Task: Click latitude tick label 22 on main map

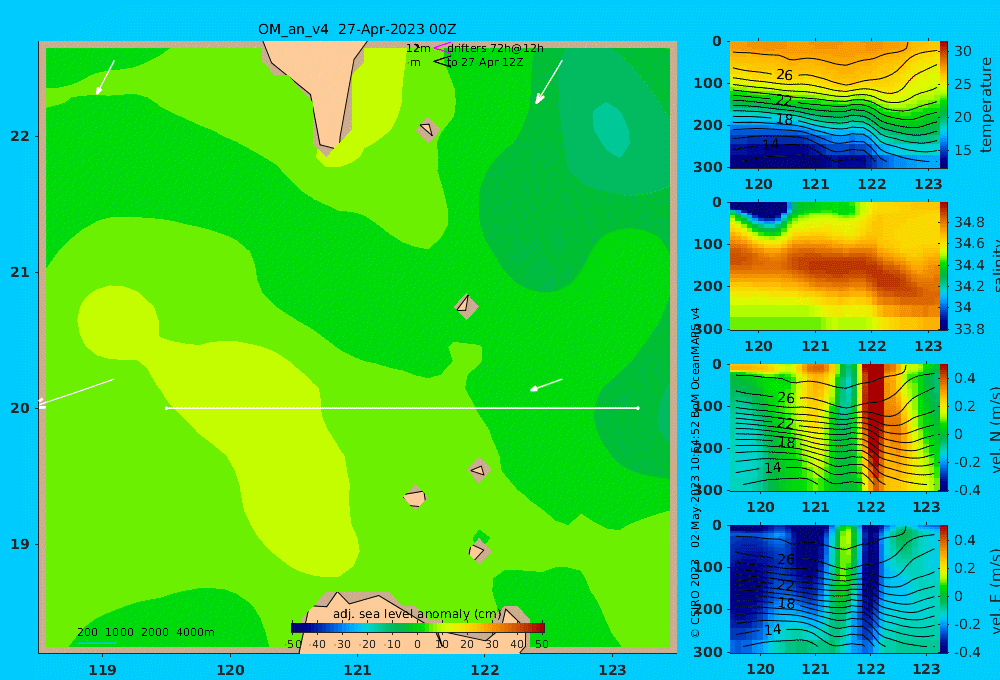Action: click(x=20, y=136)
